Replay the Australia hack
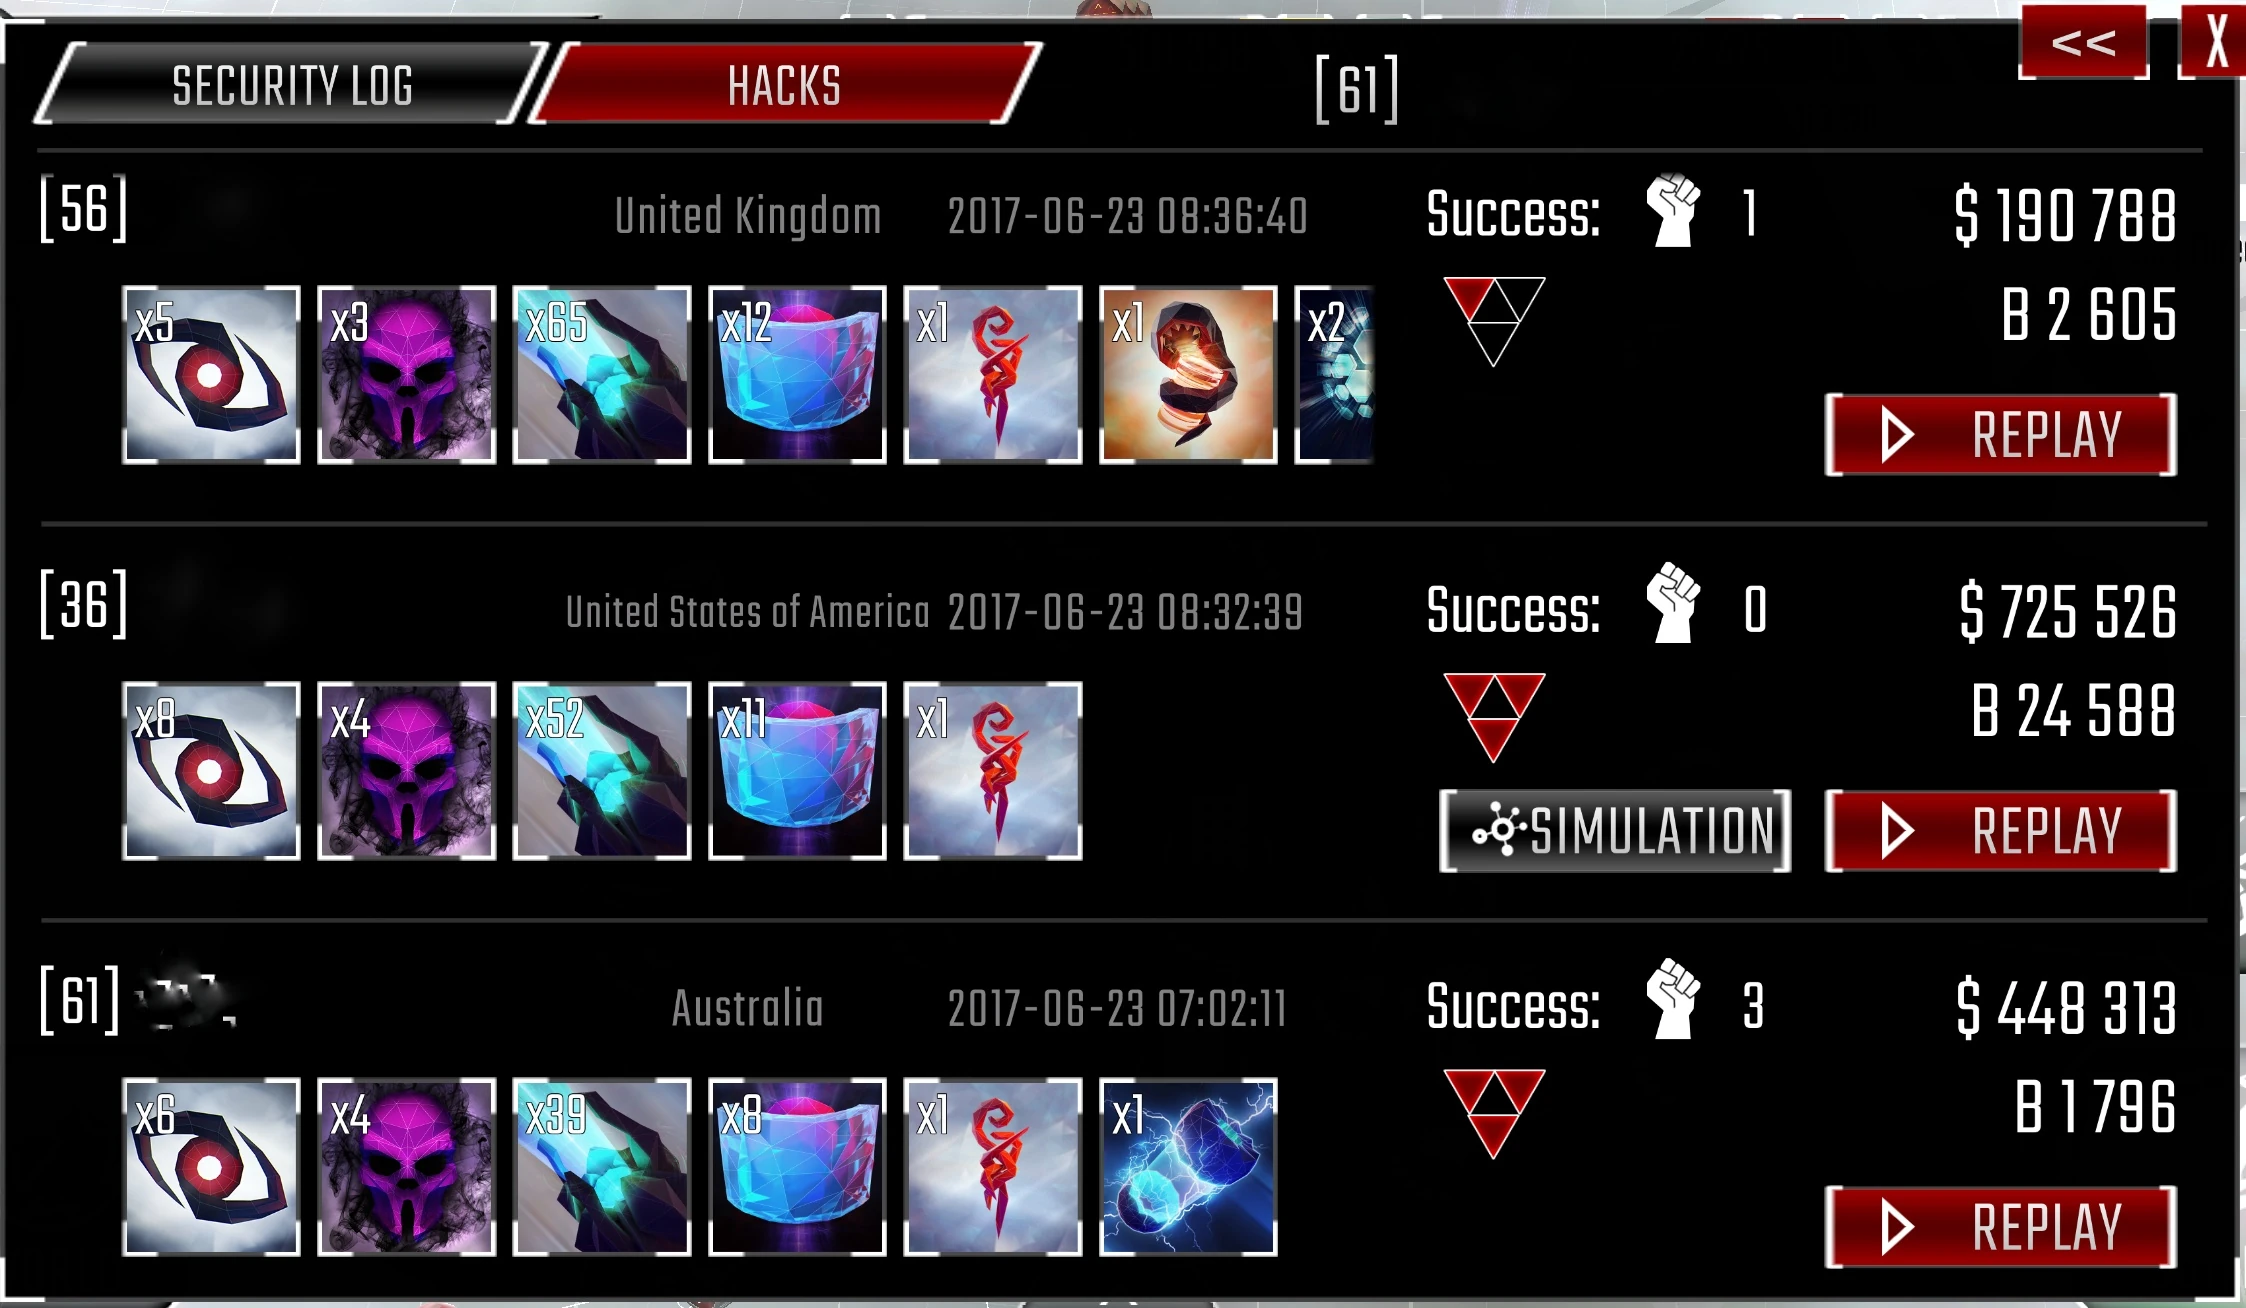2246x1308 pixels. (x=2001, y=1227)
